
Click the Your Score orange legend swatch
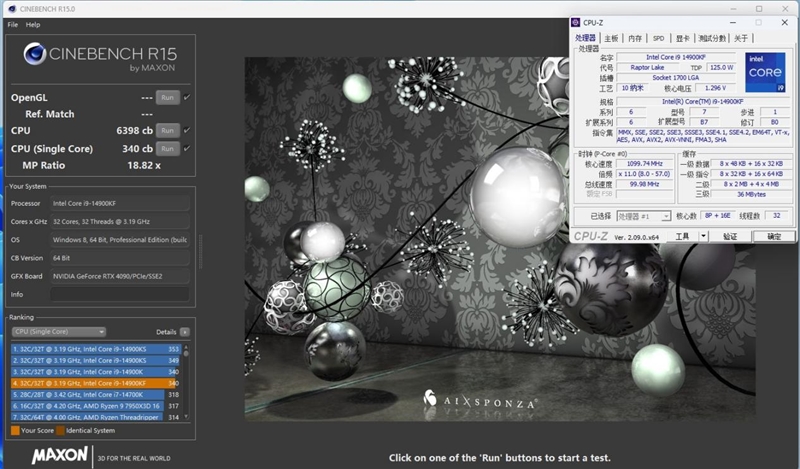coord(15,430)
